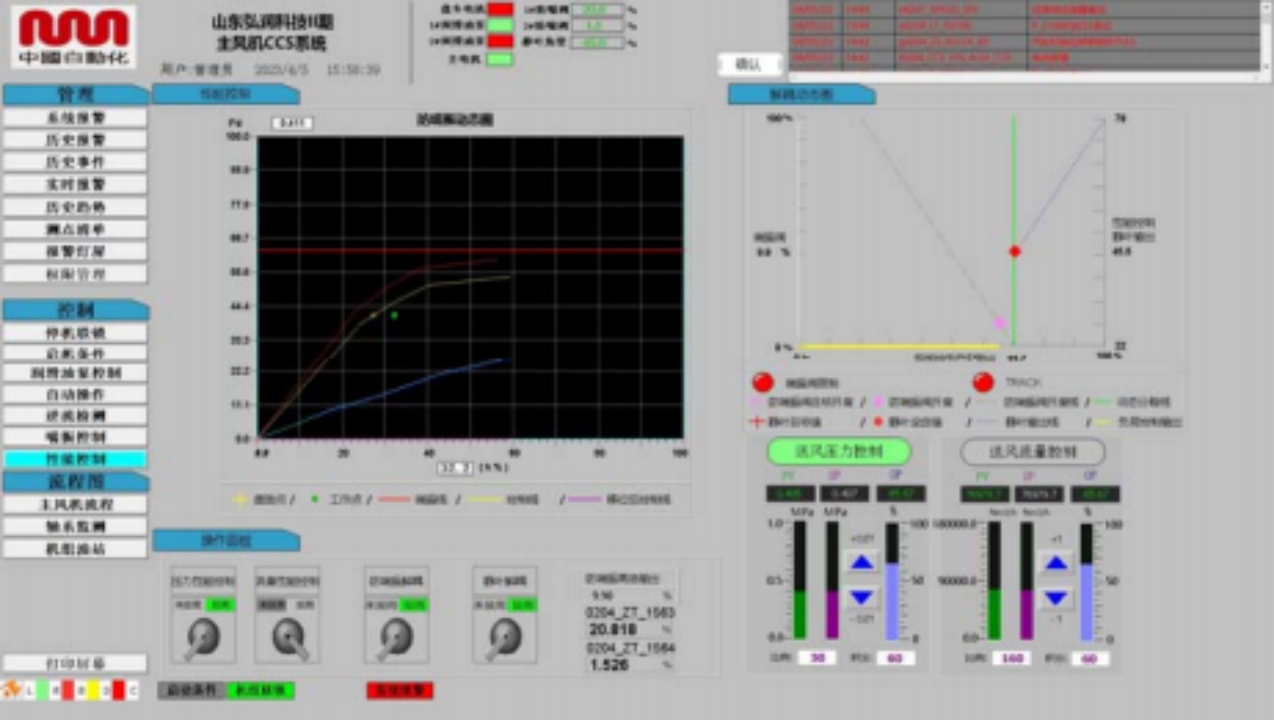
Task: Click the OP output bar in 送风压力控制
Action: coord(892,582)
